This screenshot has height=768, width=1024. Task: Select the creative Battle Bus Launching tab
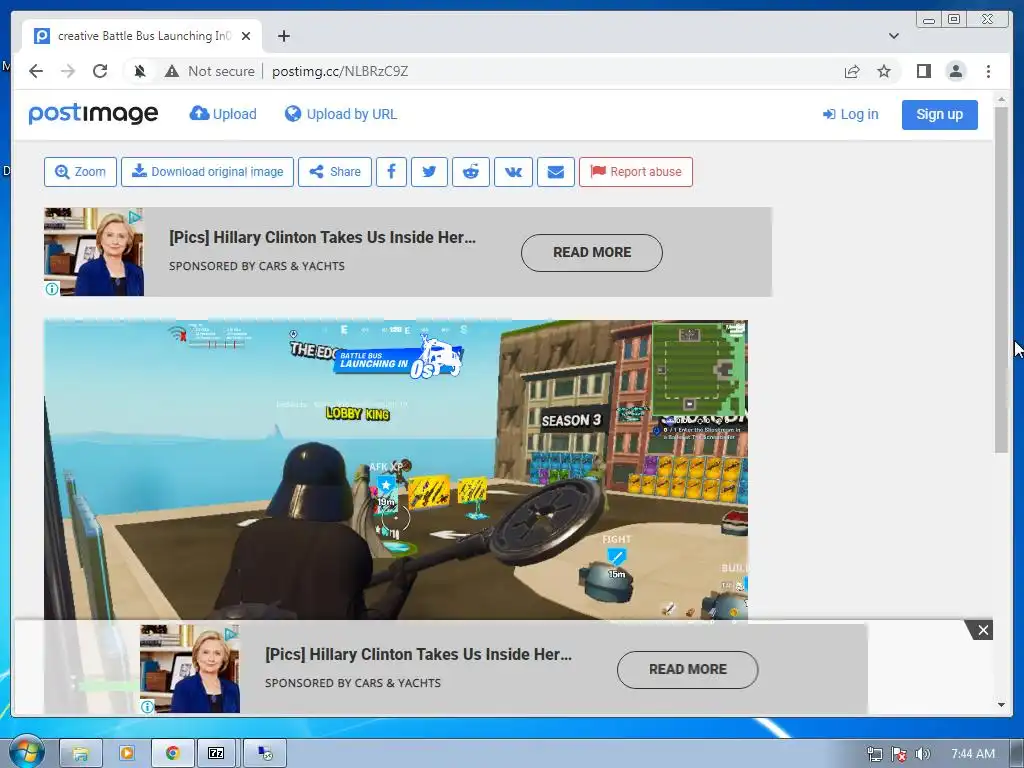tap(142, 36)
